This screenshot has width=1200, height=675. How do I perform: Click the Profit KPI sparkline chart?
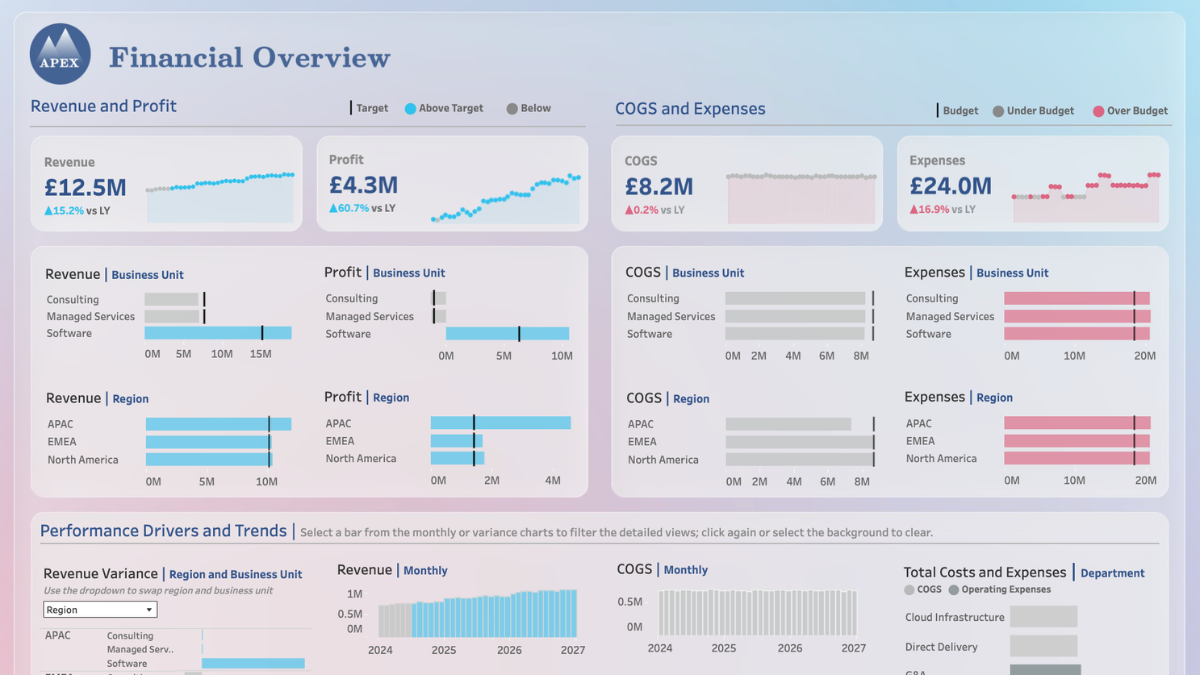505,197
